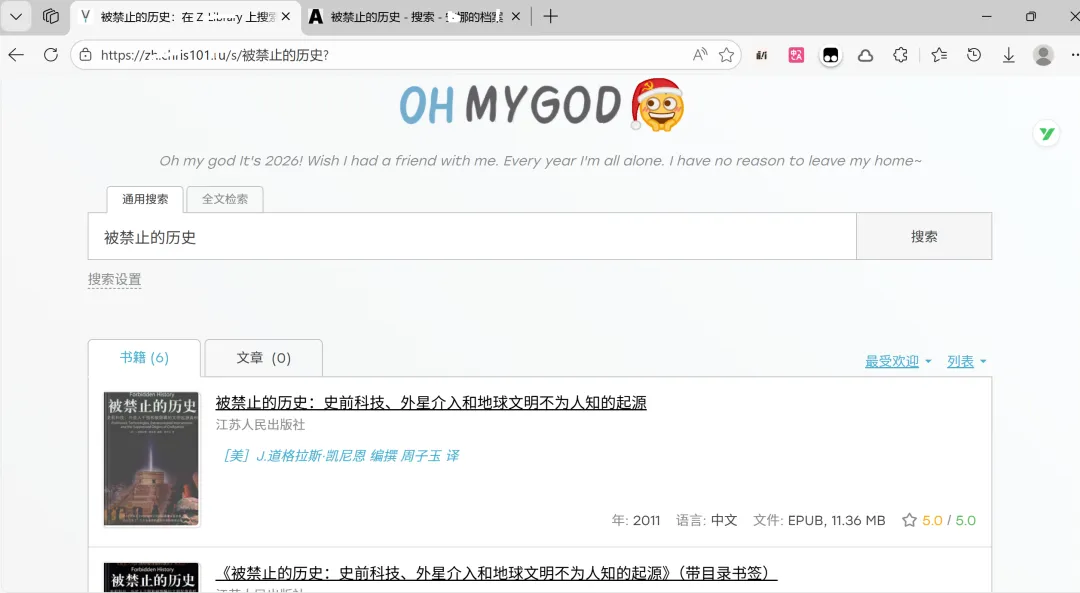
Task: Open first book cover thumbnail
Action: [152, 459]
